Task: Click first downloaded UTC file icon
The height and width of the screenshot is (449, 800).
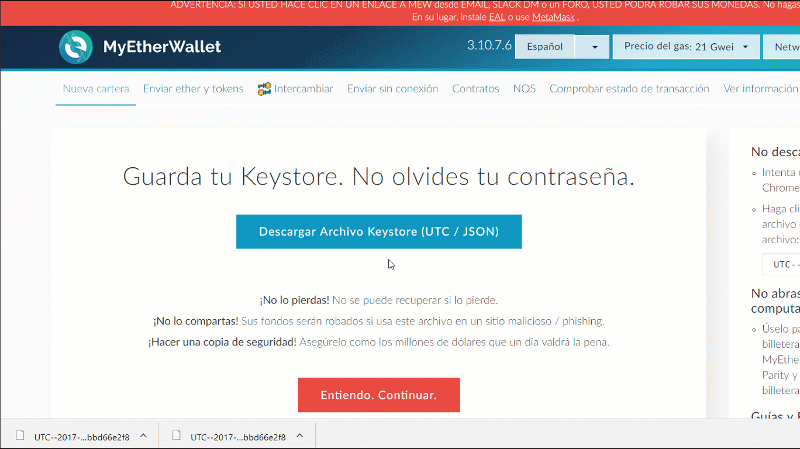Action: click(x=20, y=436)
